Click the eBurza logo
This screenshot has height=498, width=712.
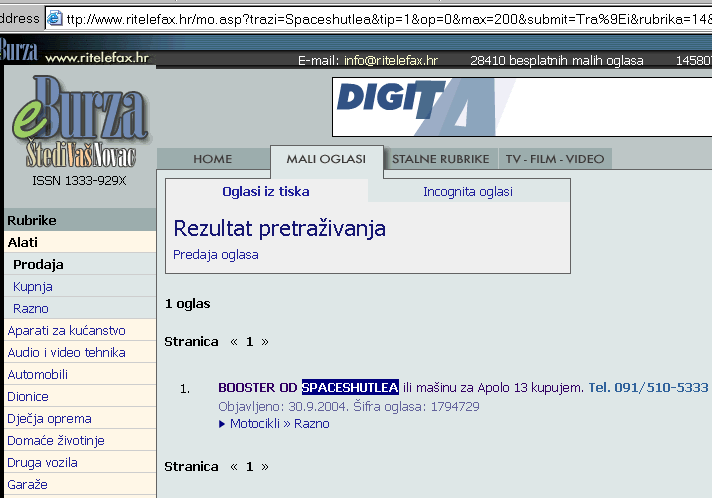pos(80,120)
